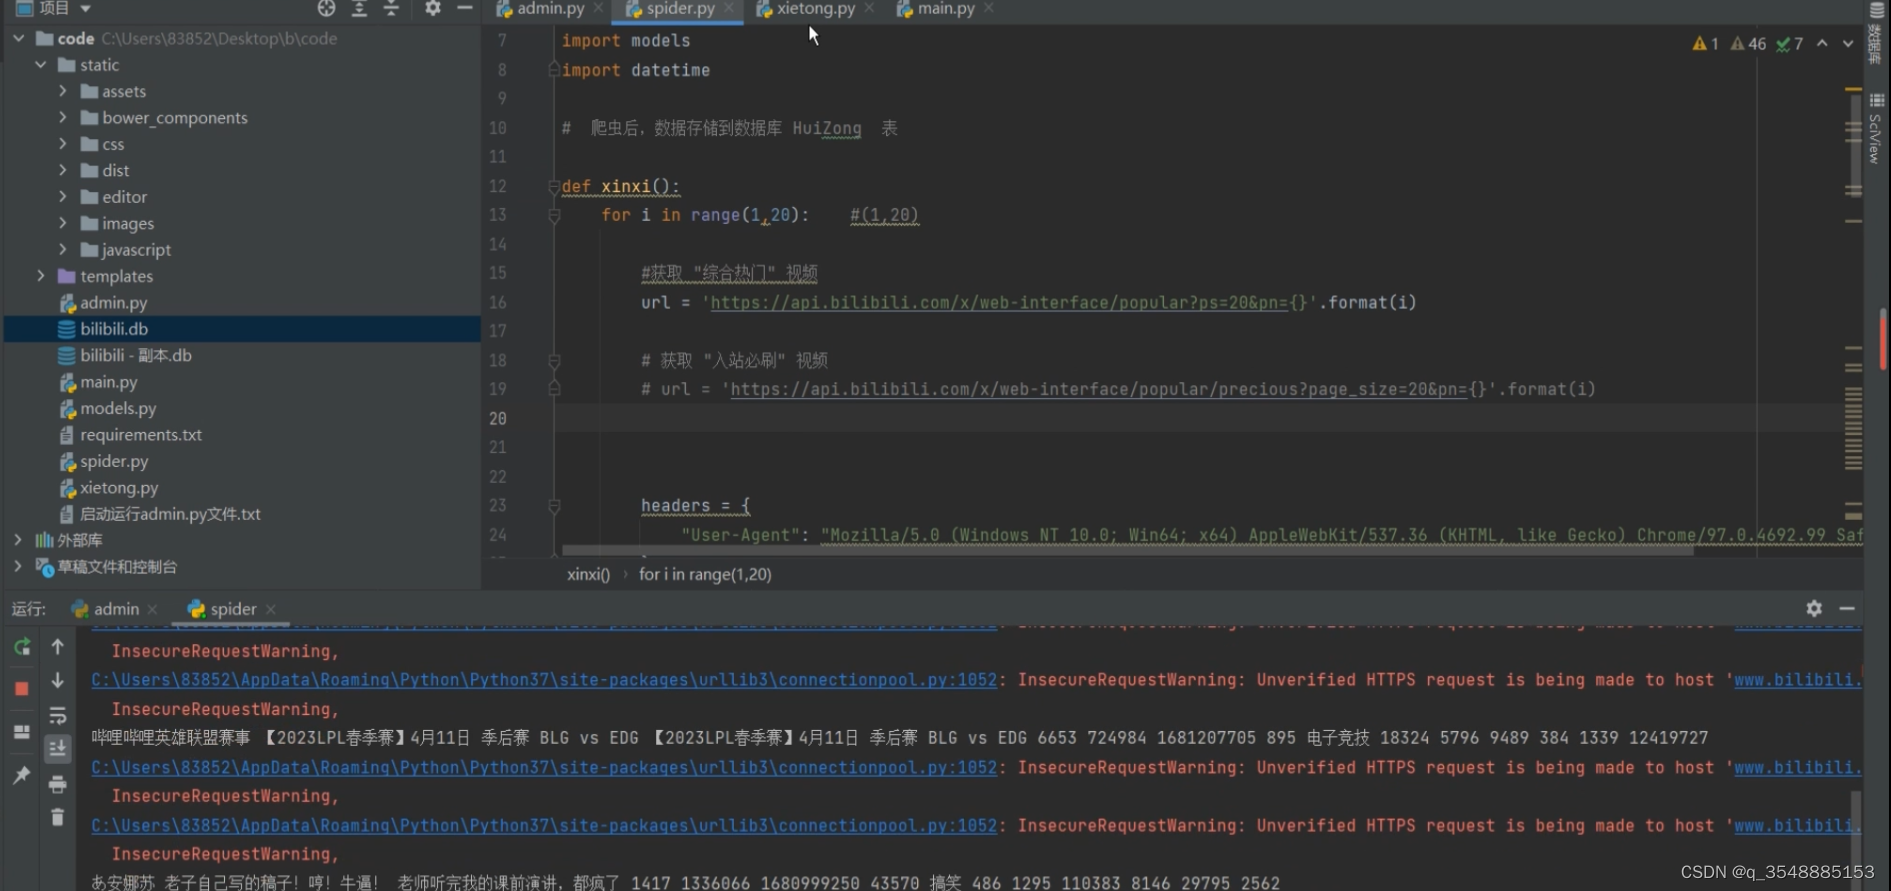Click for-loop breadcrumb item
Viewport: 1891px width, 891px height.
point(705,575)
